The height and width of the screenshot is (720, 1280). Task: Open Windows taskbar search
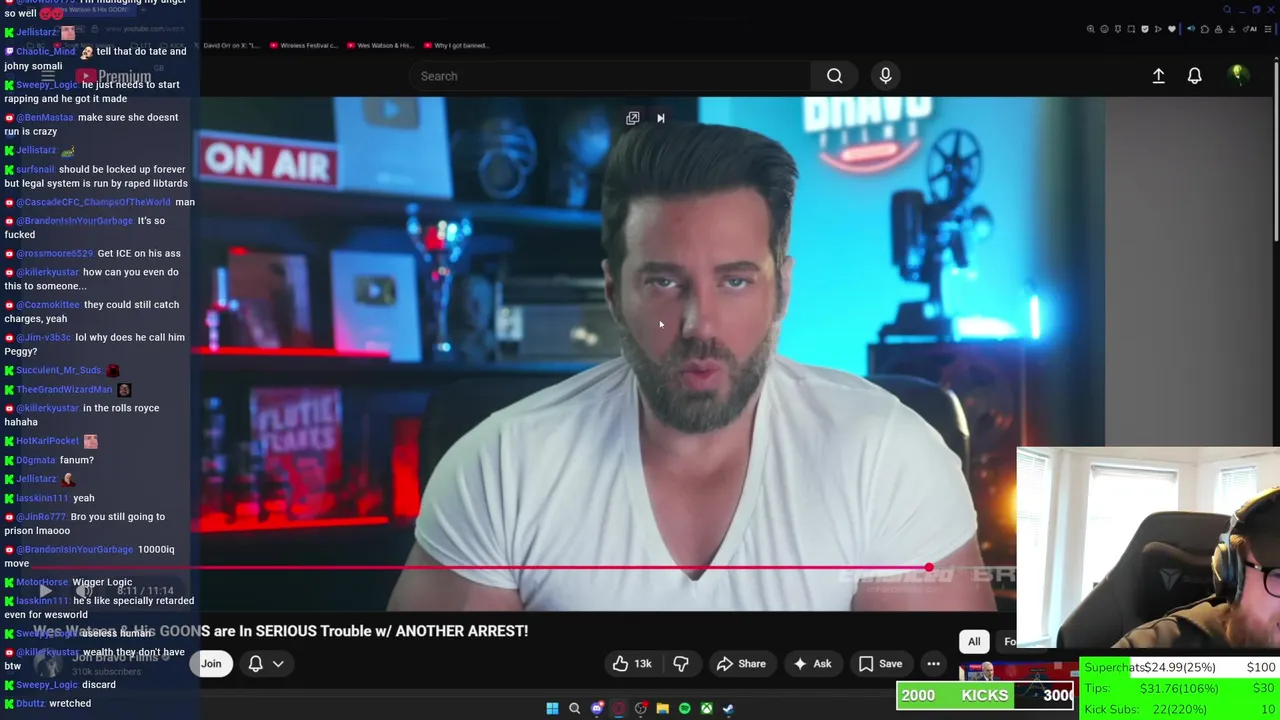point(574,708)
